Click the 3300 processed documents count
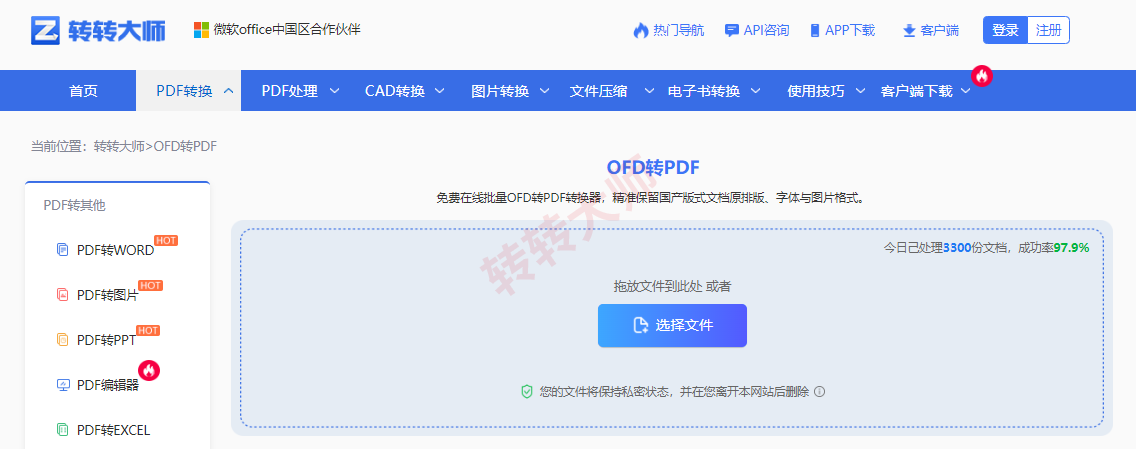This screenshot has height=449, width=1136. pos(957,247)
